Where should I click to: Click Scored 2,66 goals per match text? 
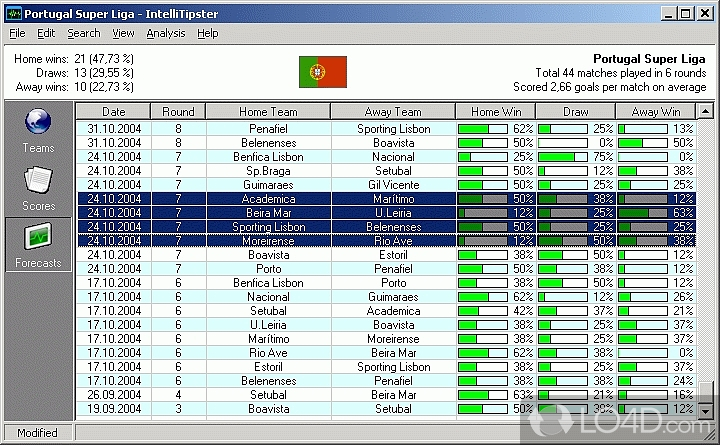tap(609, 87)
